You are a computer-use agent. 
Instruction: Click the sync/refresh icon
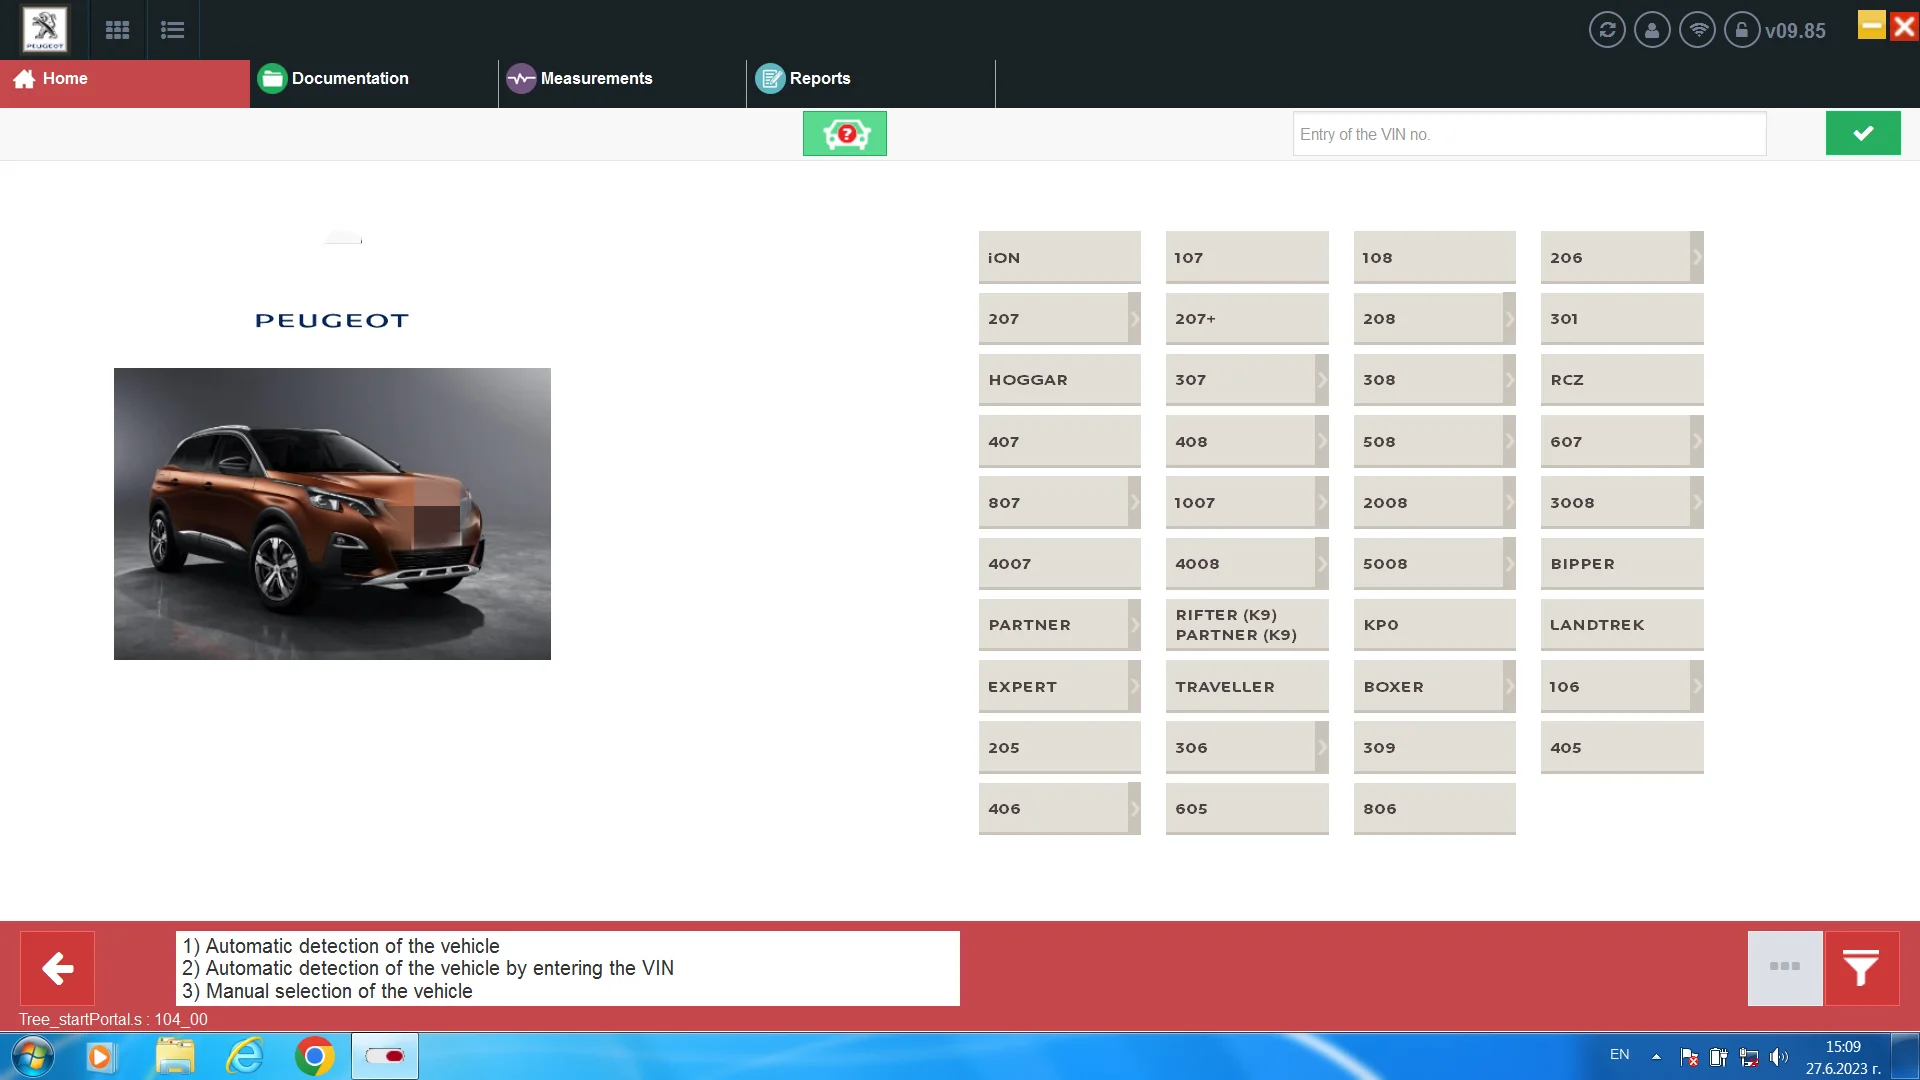click(x=1606, y=29)
